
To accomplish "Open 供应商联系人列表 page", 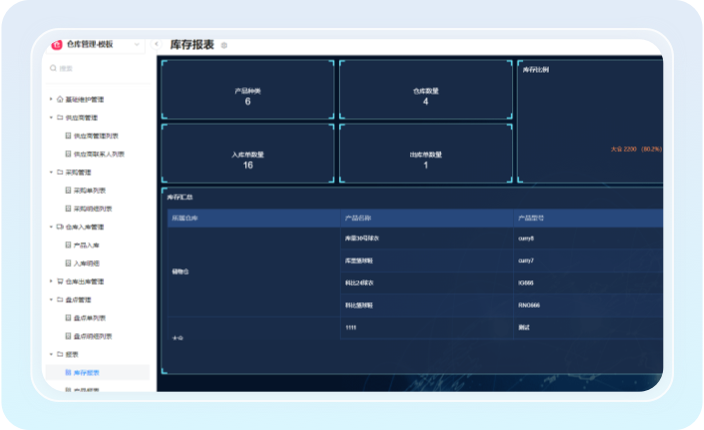I will click(x=99, y=154).
